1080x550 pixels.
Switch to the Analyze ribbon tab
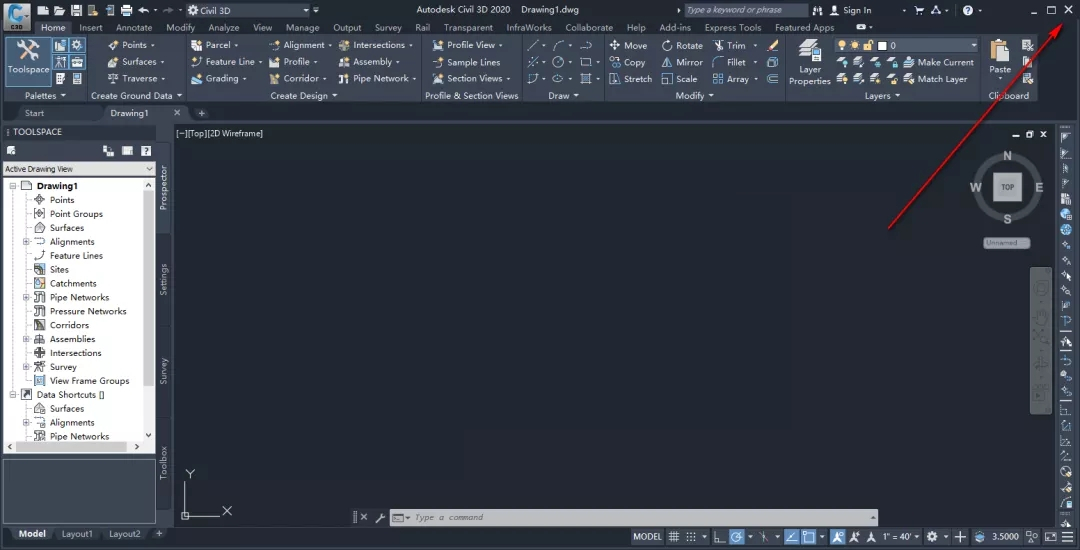coord(224,28)
